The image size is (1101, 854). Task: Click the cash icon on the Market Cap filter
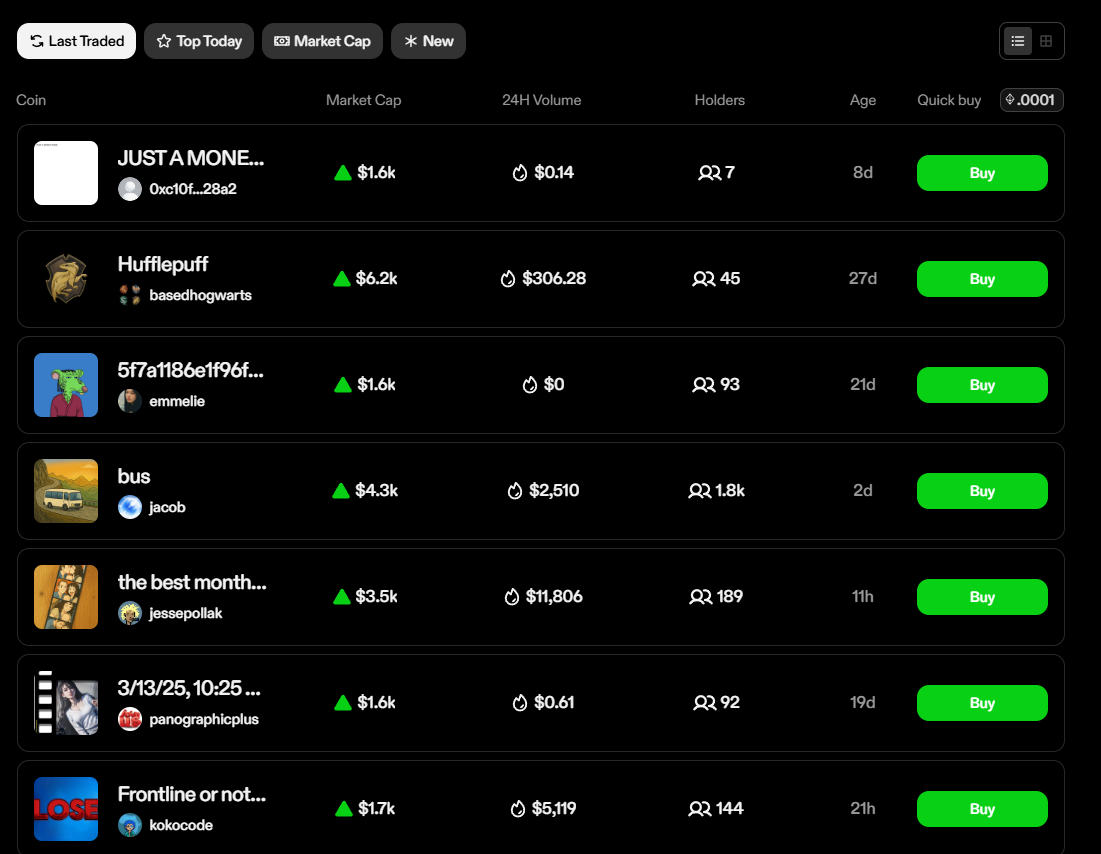coord(283,41)
